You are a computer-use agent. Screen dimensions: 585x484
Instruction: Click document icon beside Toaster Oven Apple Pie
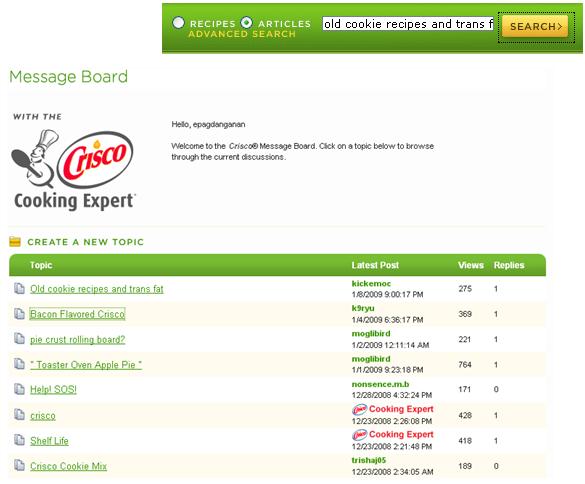19,363
